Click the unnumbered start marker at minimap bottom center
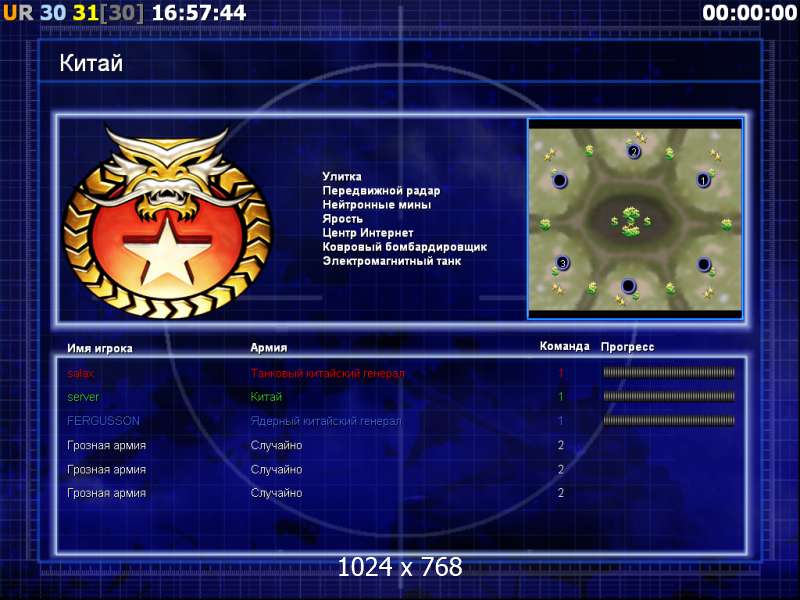The height and width of the screenshot is (600, 800). (629, 285)
